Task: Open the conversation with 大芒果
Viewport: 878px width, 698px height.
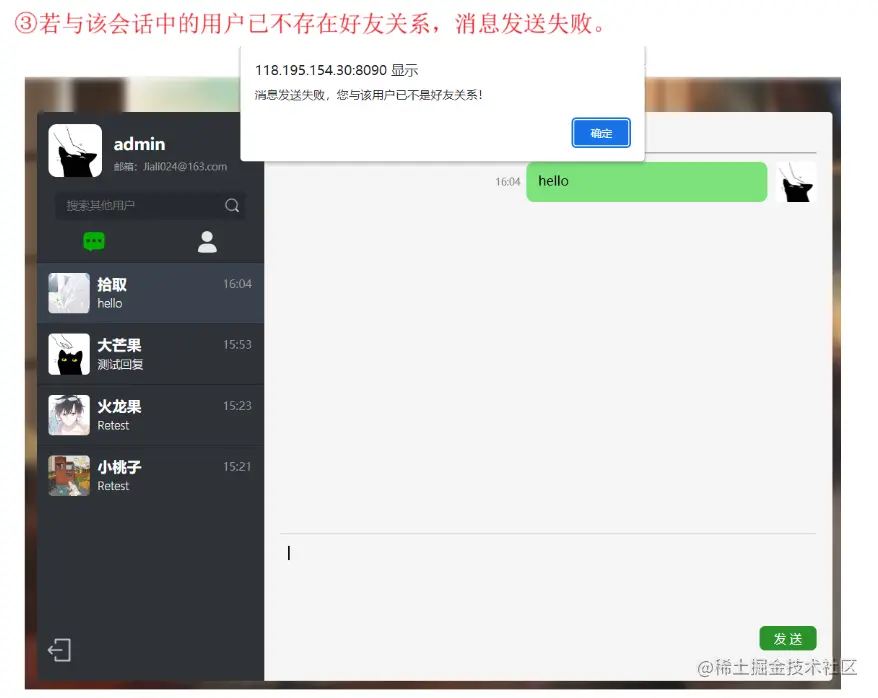Action: [150, 354]
